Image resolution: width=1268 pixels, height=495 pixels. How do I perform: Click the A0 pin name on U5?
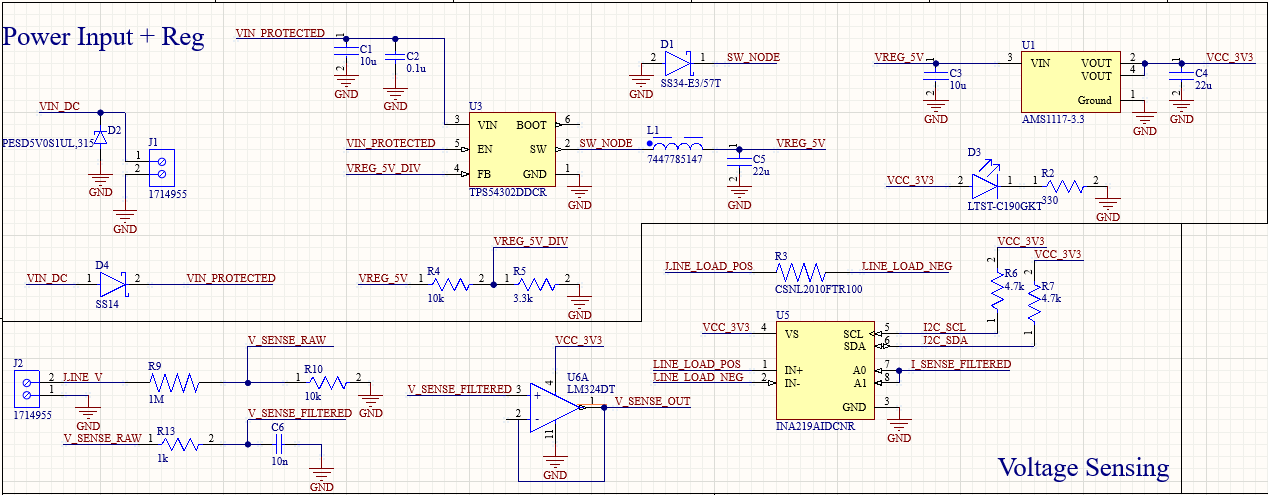click(x=859, y=370)
